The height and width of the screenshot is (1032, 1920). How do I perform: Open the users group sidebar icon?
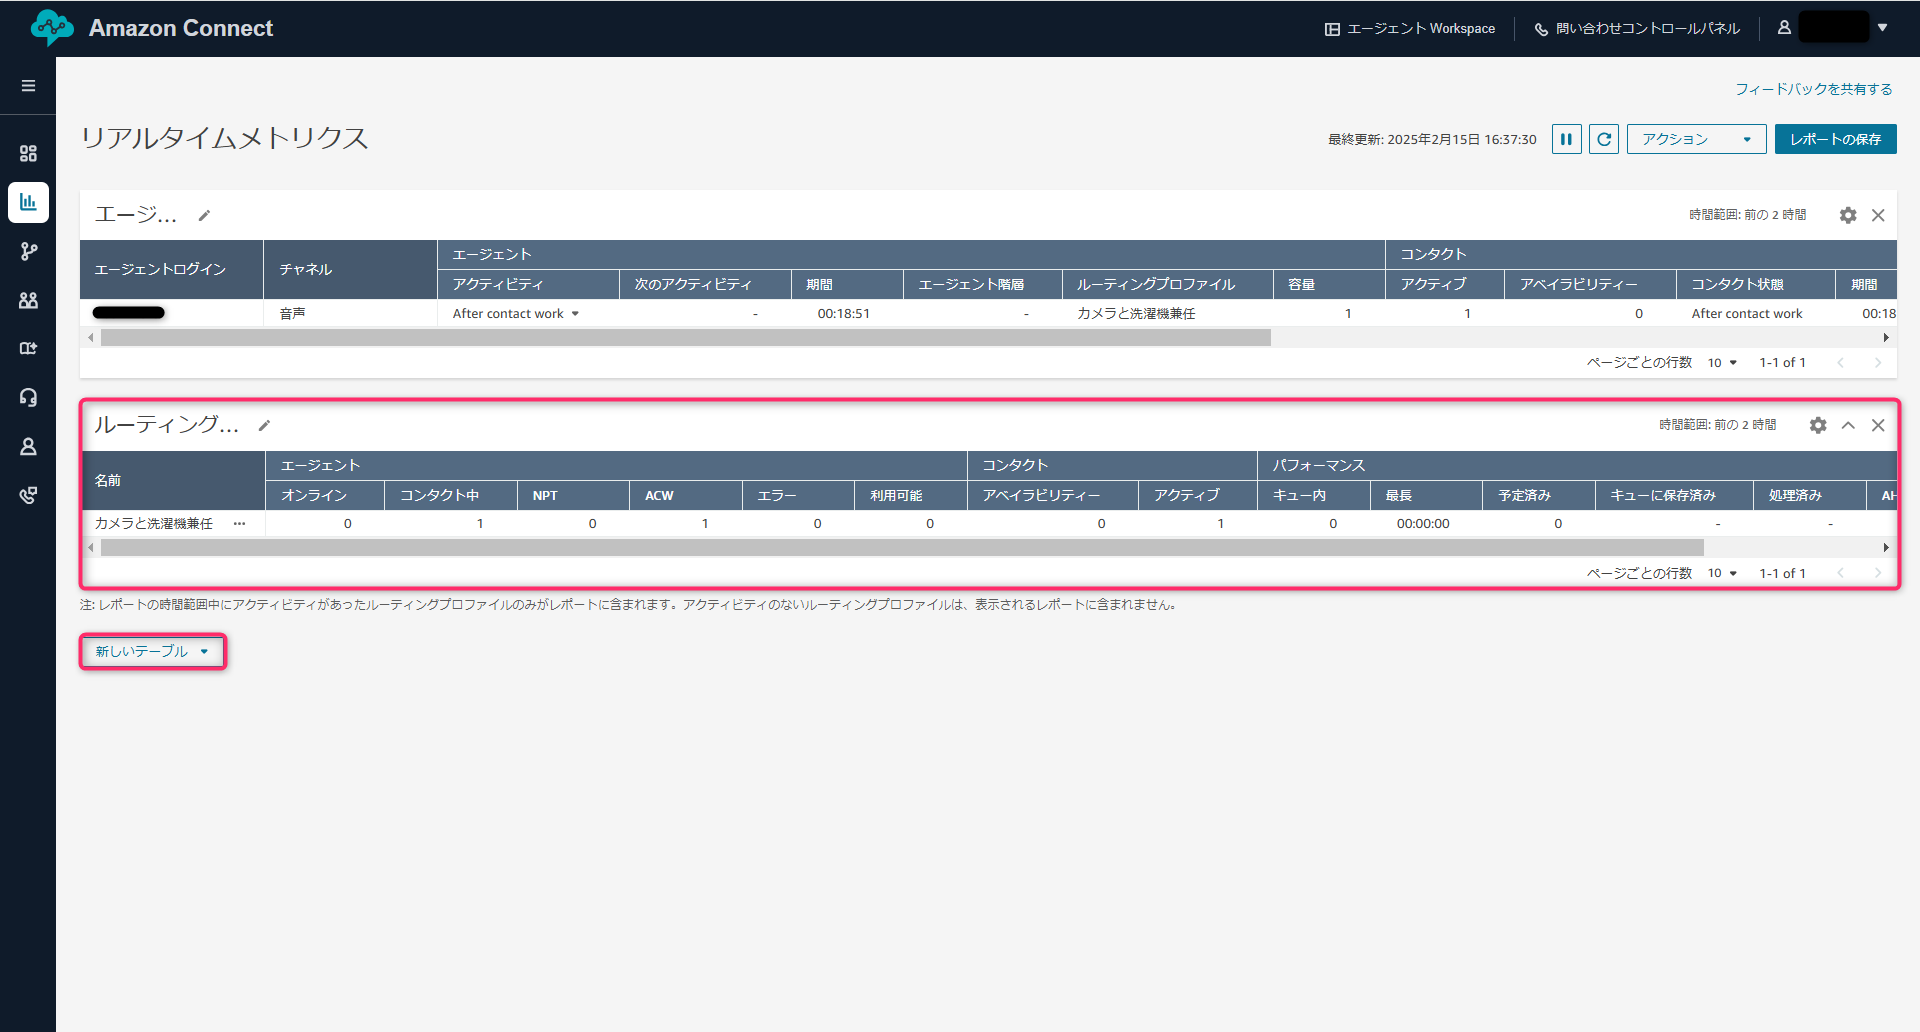28,300
